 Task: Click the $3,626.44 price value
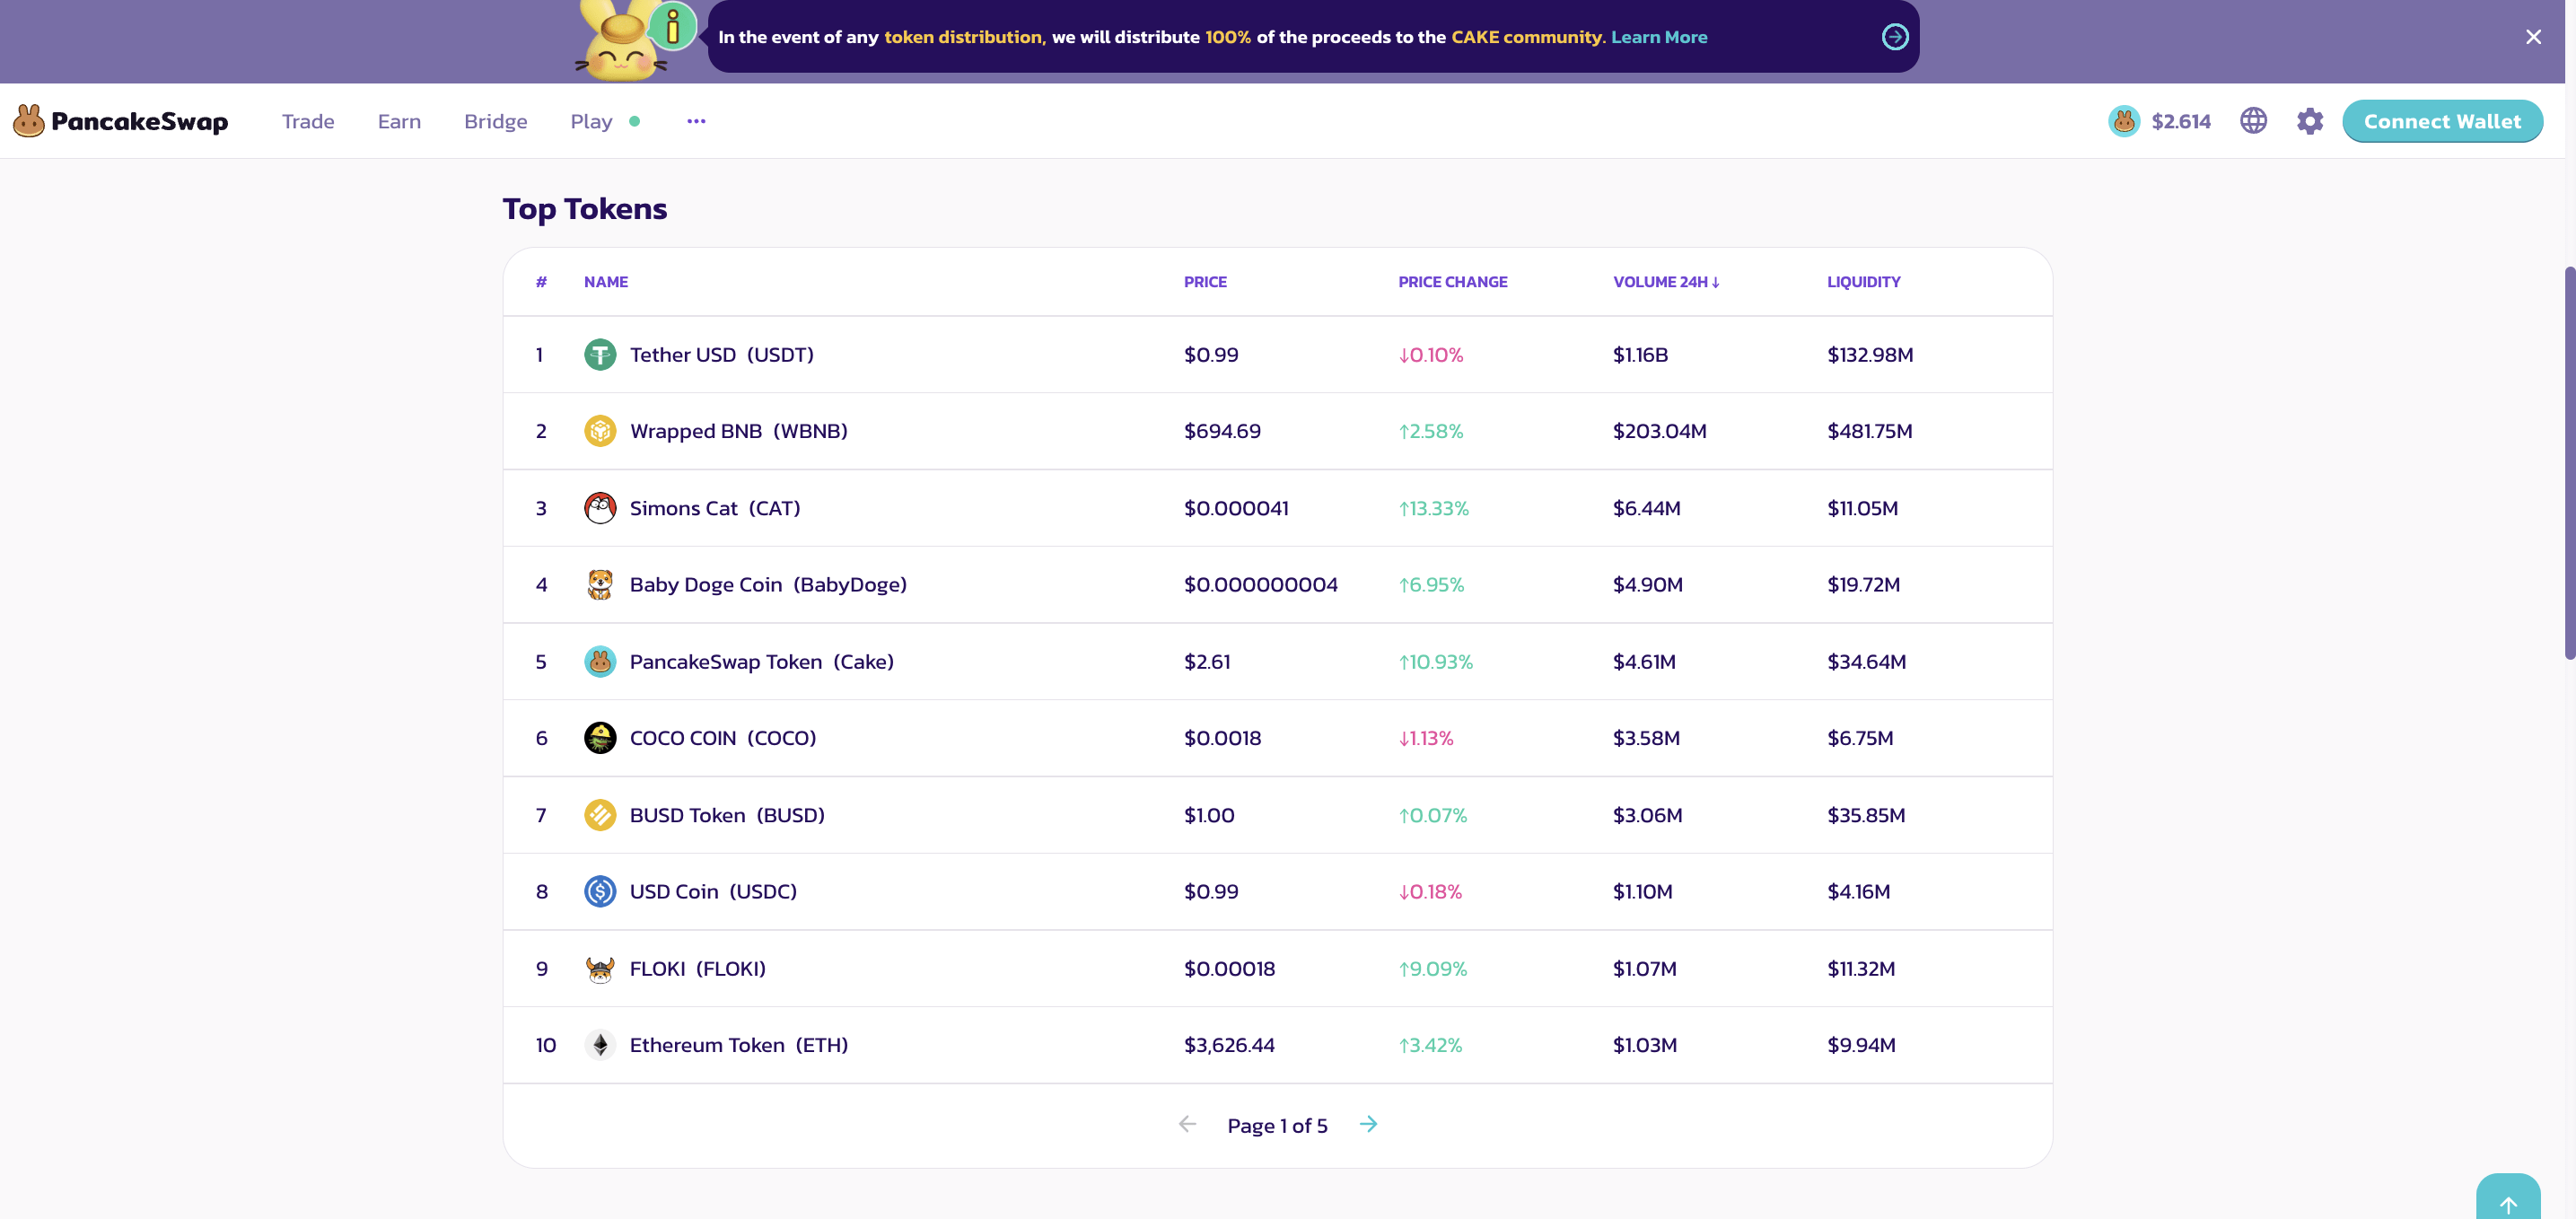coord(1229,1045)
